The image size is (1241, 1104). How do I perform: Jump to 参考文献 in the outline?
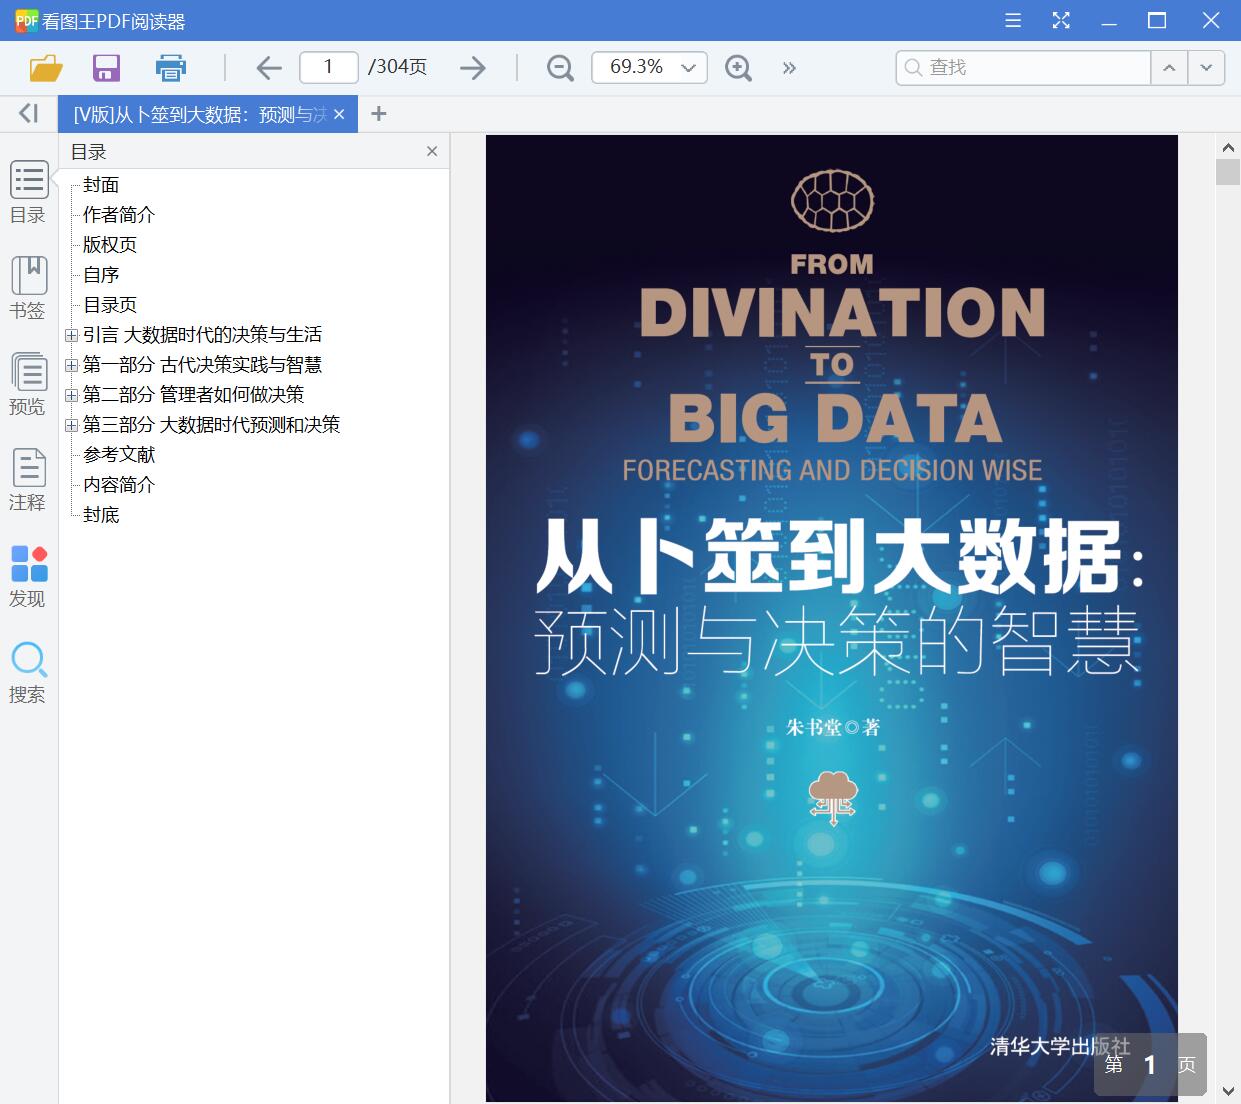point(119,455)
